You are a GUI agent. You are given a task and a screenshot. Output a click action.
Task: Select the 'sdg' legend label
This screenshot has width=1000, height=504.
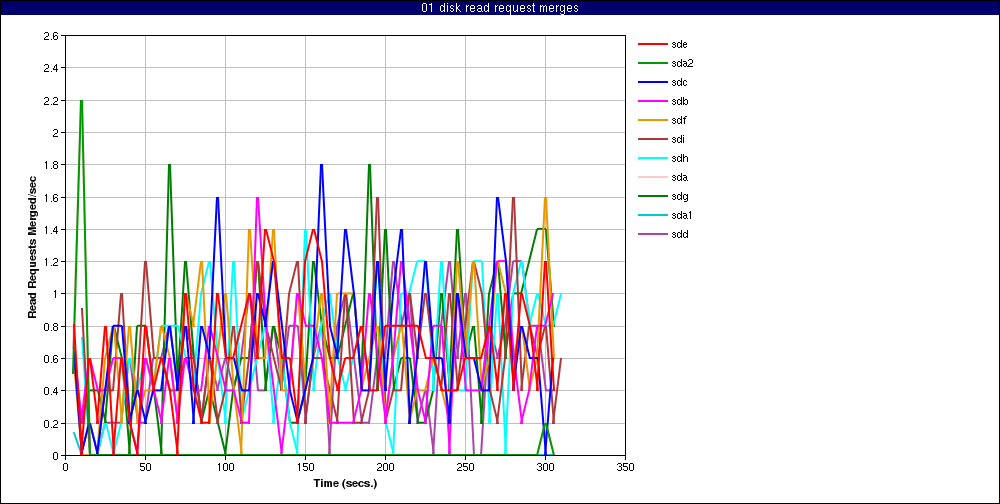tap(679, 196)
